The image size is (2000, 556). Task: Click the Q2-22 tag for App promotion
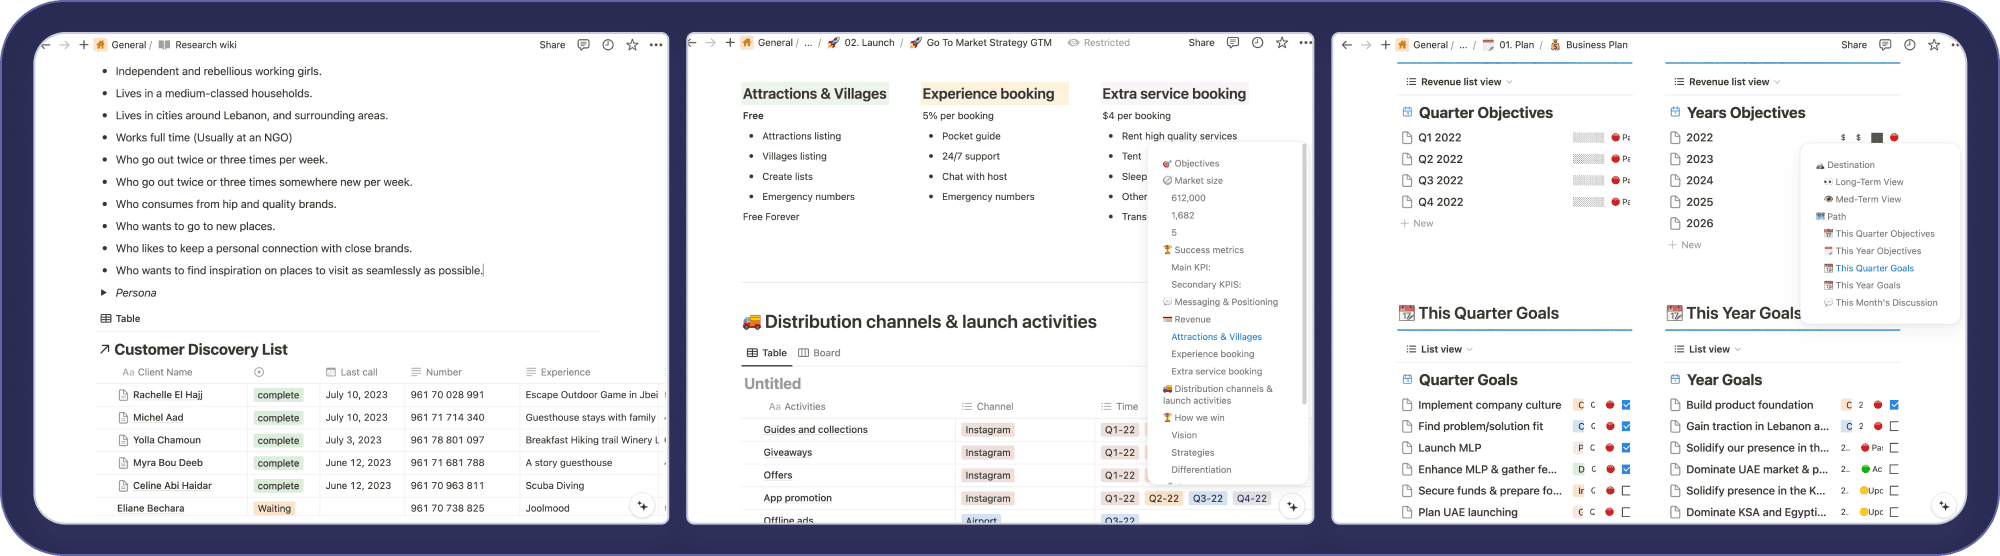tap(1164, 498)
